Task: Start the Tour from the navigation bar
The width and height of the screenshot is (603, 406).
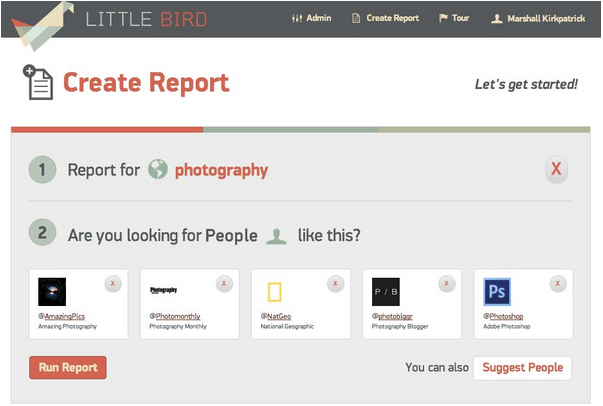Action: [x=454, y=18]
